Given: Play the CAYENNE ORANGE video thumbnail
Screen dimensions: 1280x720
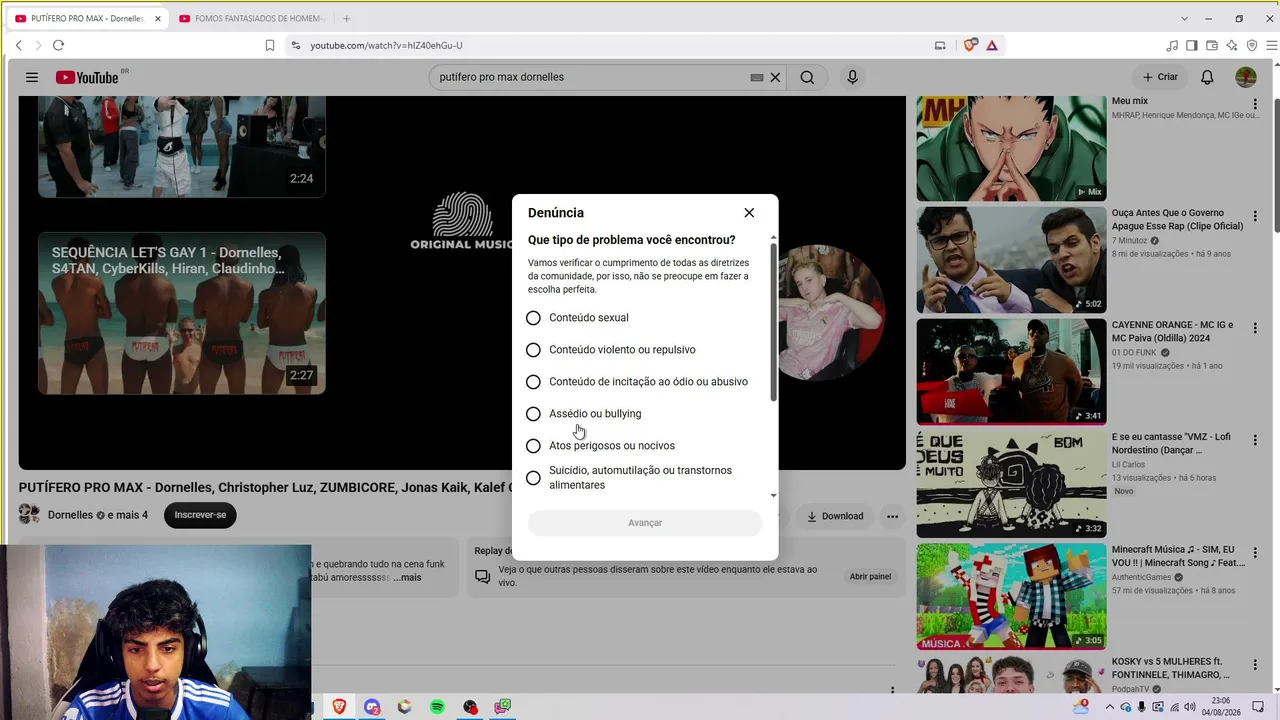Looking at the screenshot, I should (x=1011, y=372).
